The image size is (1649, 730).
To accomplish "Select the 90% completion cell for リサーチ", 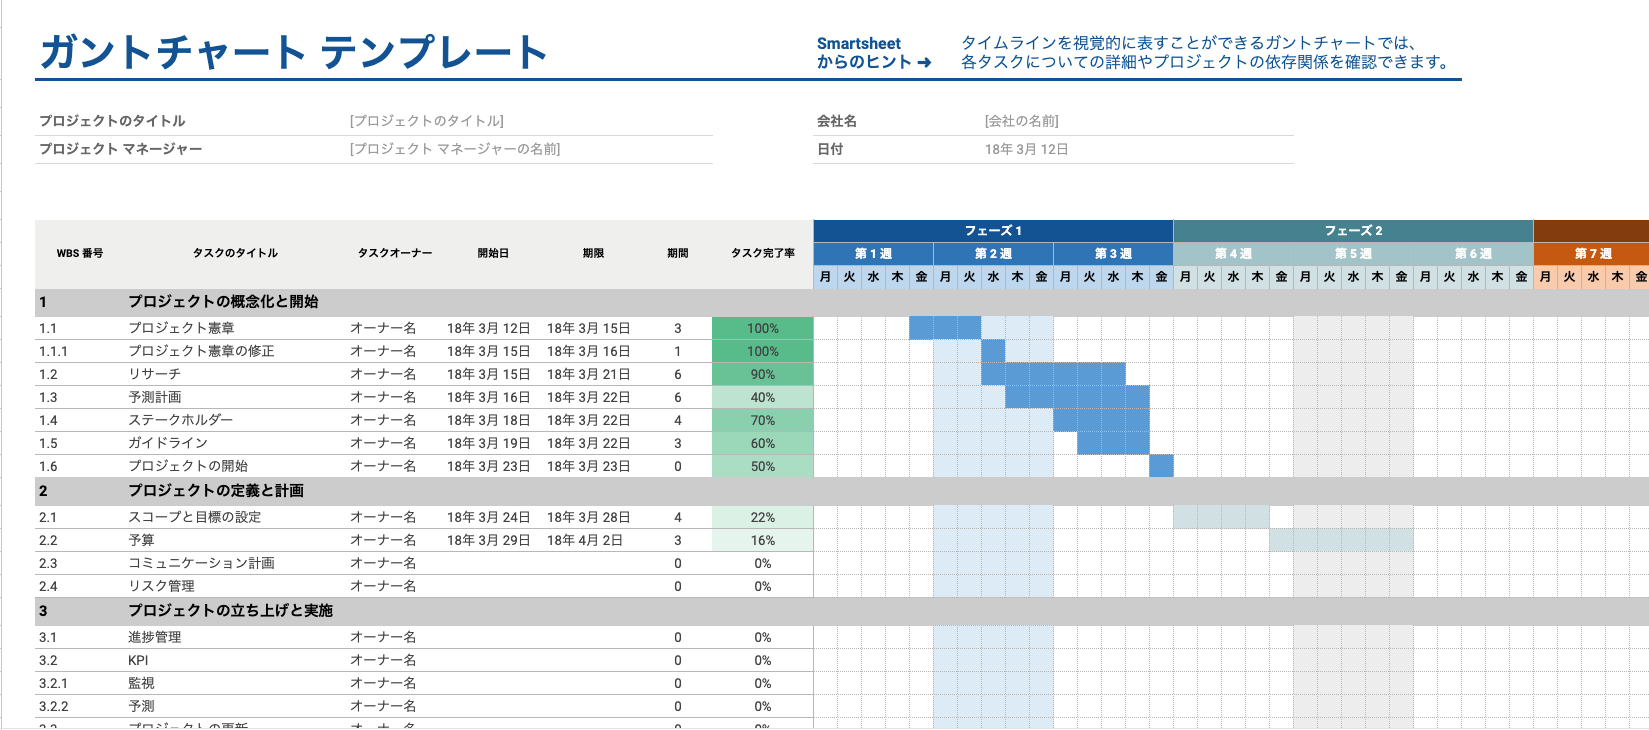I will pyautogui.click(x=762, y=374).
